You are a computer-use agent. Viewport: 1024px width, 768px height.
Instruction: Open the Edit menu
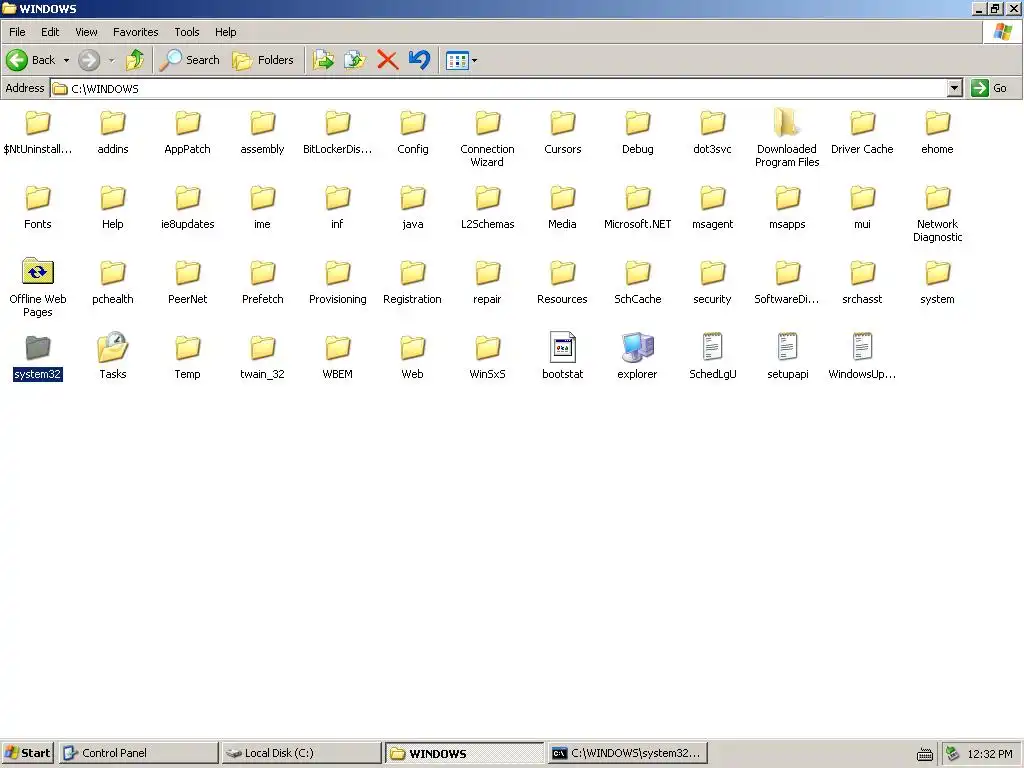50,32
